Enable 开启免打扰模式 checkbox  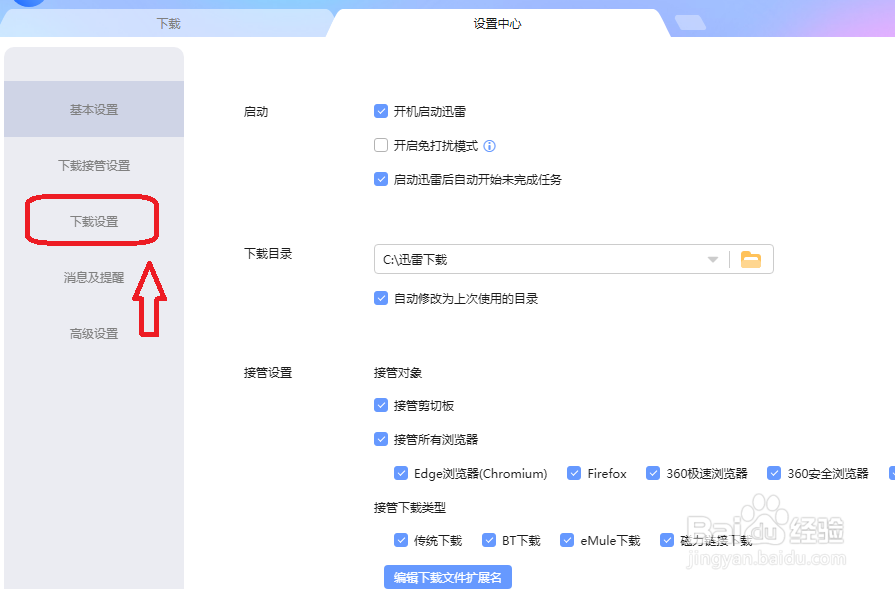[381, 145]
